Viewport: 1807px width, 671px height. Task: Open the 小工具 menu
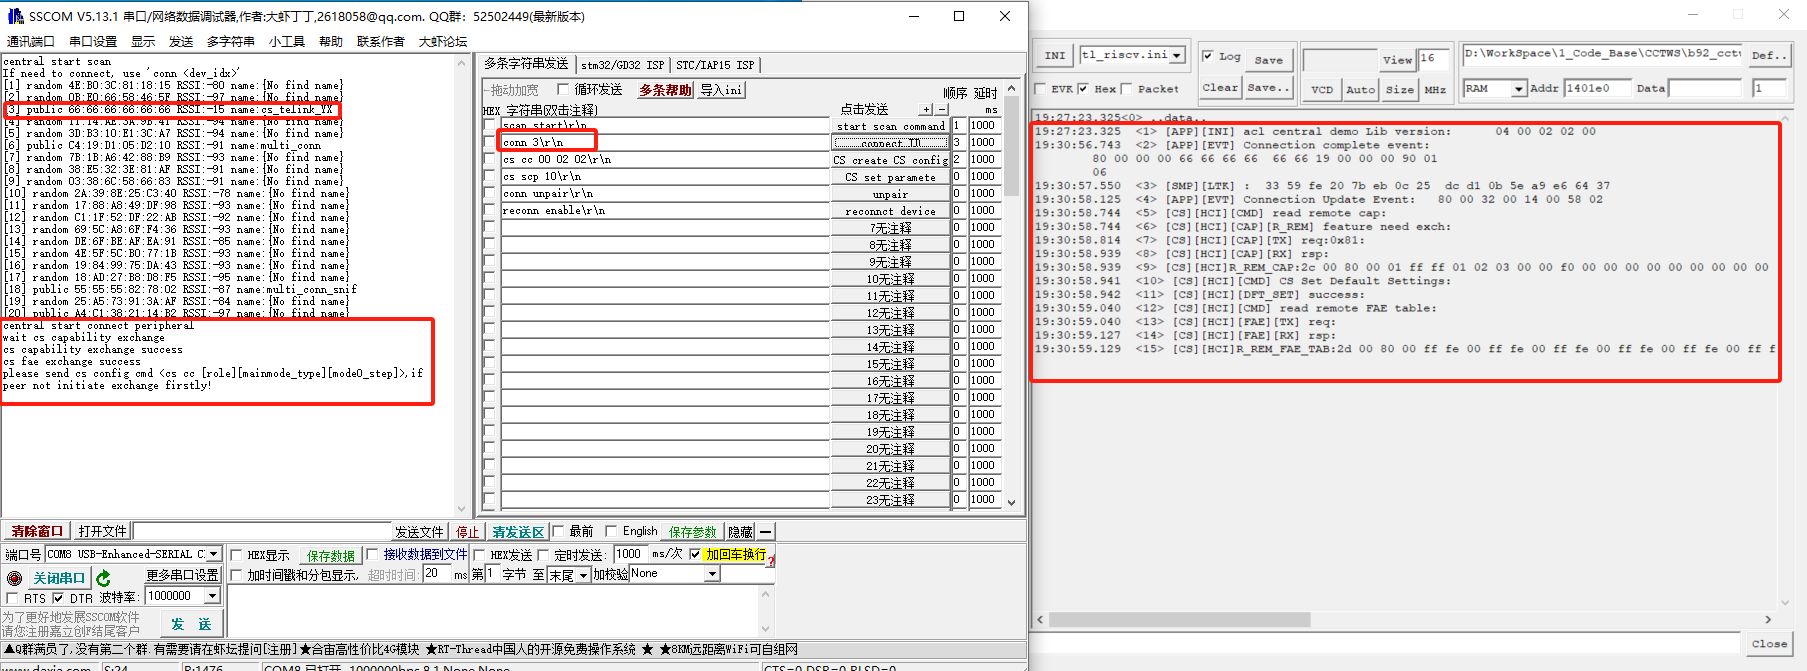pyautogui.click(x=287, y=41)
